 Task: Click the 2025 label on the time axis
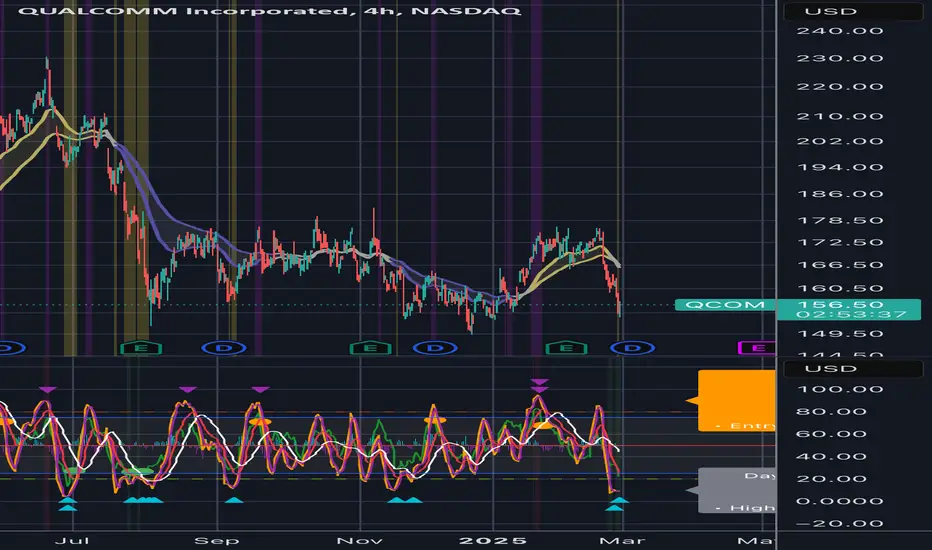coord(493,540)
